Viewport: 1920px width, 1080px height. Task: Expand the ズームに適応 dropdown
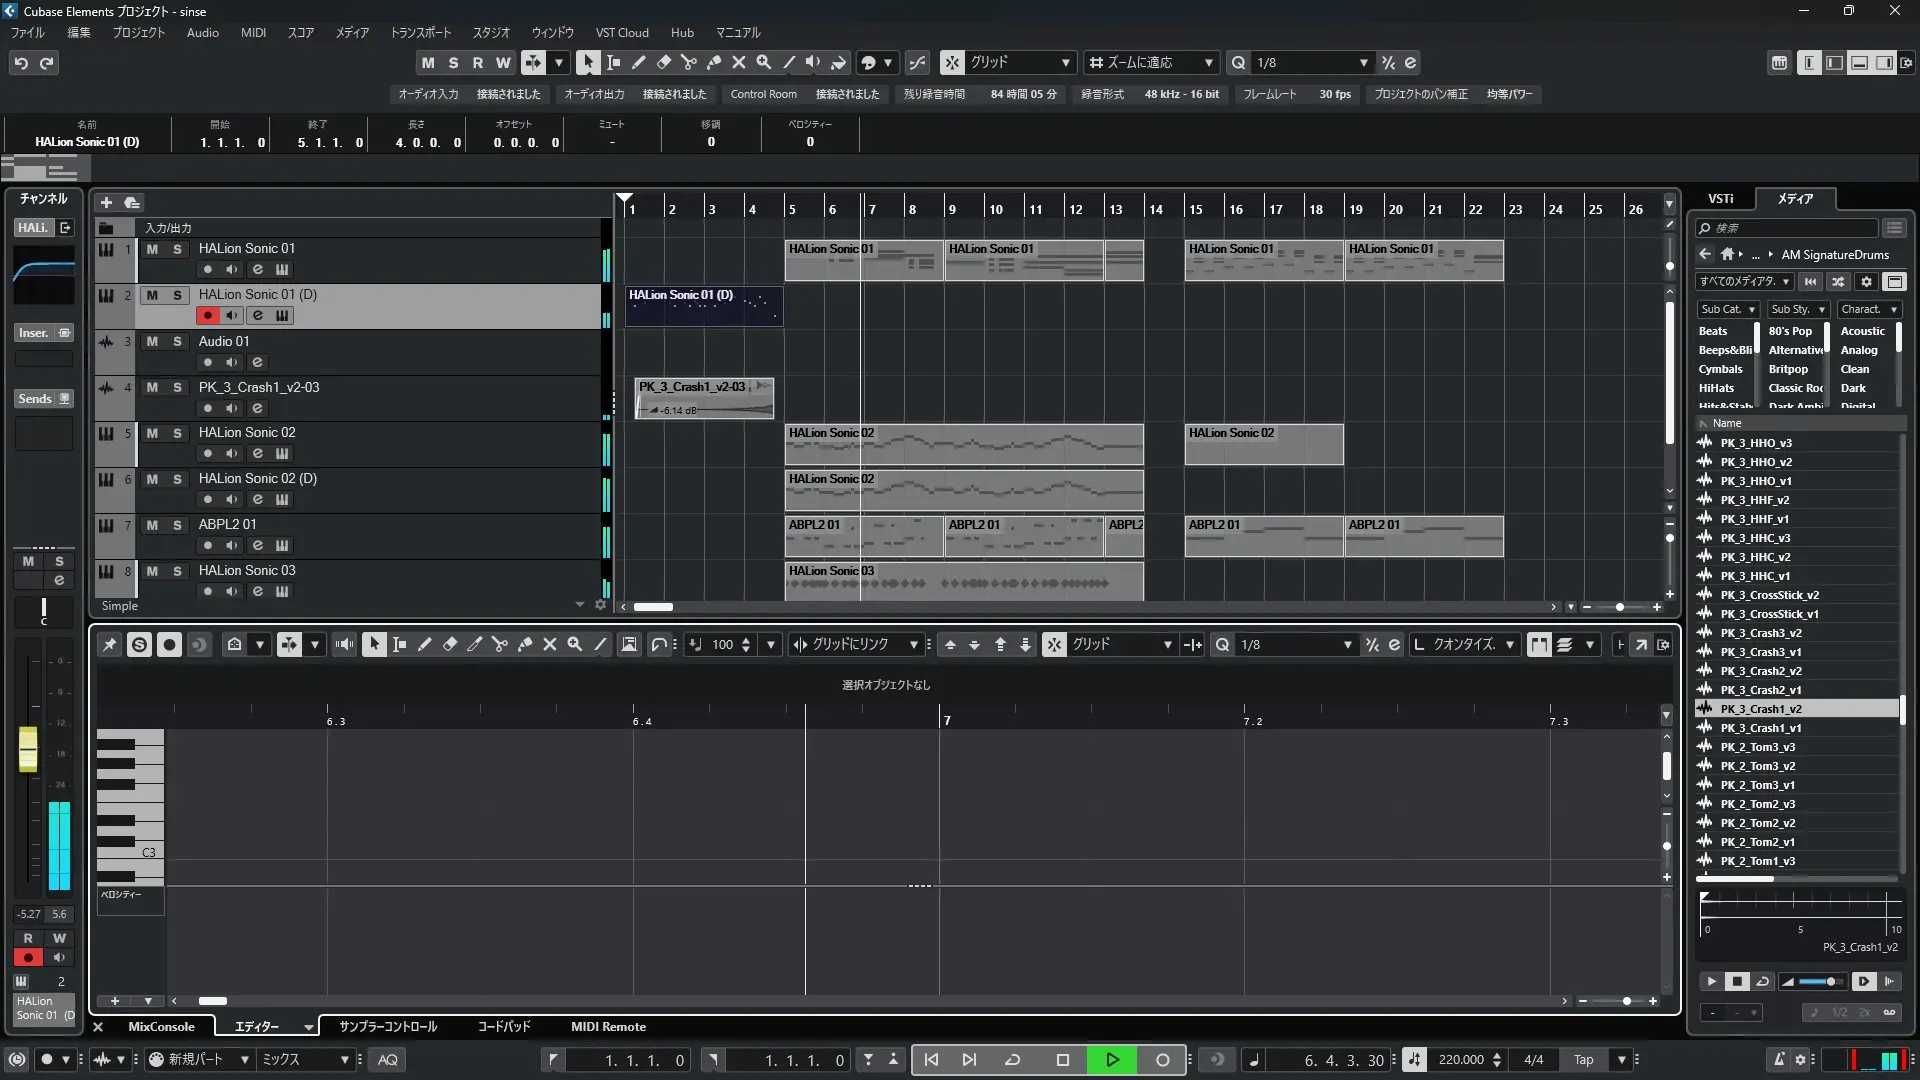(1208, 63)
